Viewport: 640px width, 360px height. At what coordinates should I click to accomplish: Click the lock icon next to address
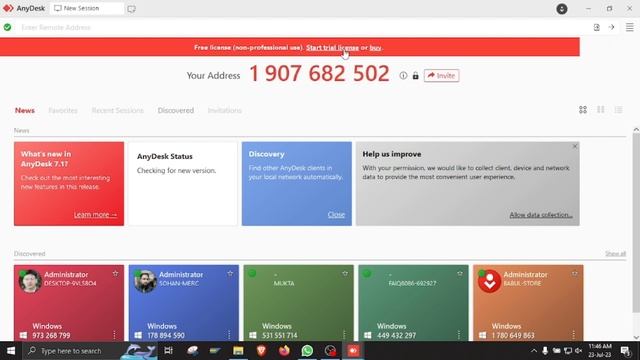416,76
